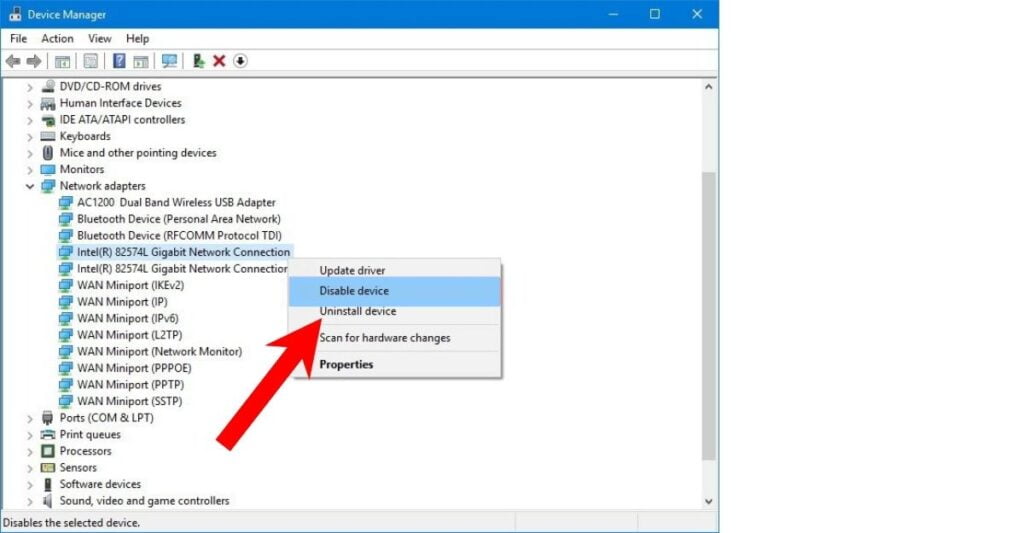Click the Forward arrow toolbar button
The height and width of the screenshot is (533, 1024).
34,61
